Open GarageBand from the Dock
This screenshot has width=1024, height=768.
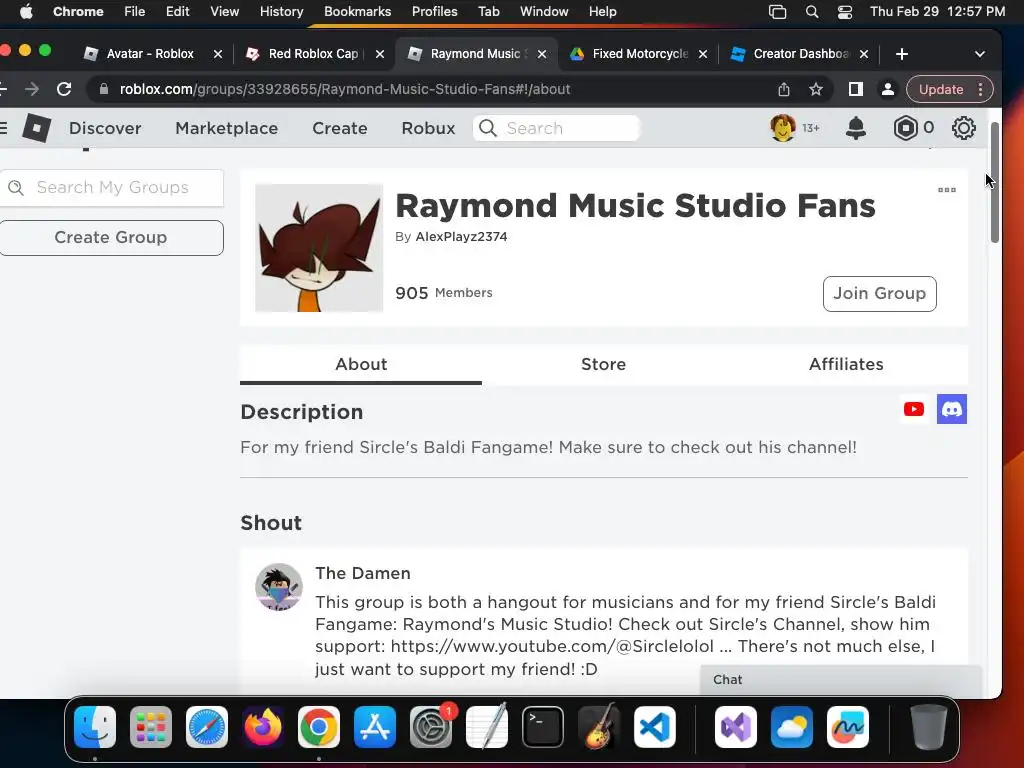tap(599, 726)
